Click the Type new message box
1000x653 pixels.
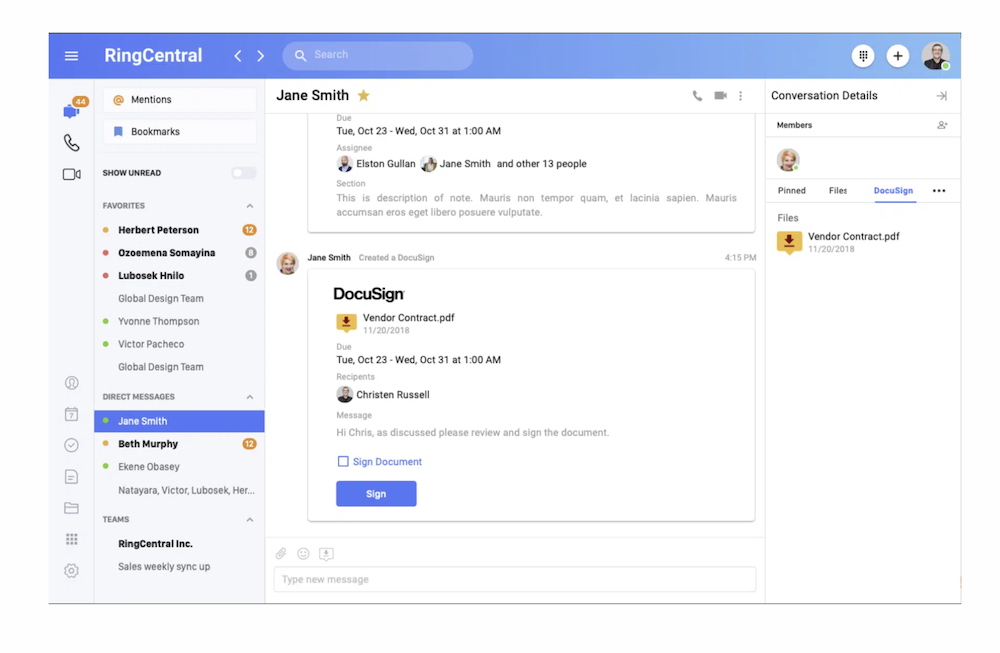coord(515,579)
